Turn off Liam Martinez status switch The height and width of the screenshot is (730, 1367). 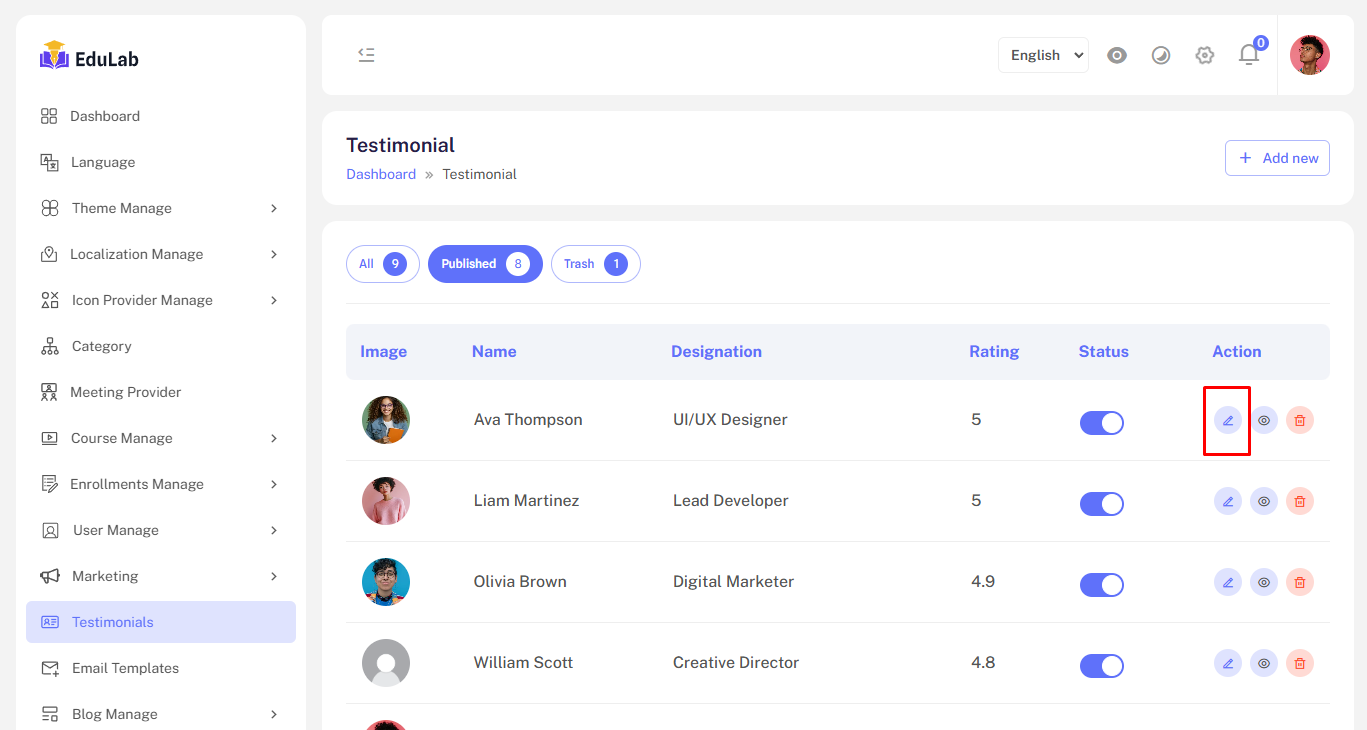(1101, 503)
